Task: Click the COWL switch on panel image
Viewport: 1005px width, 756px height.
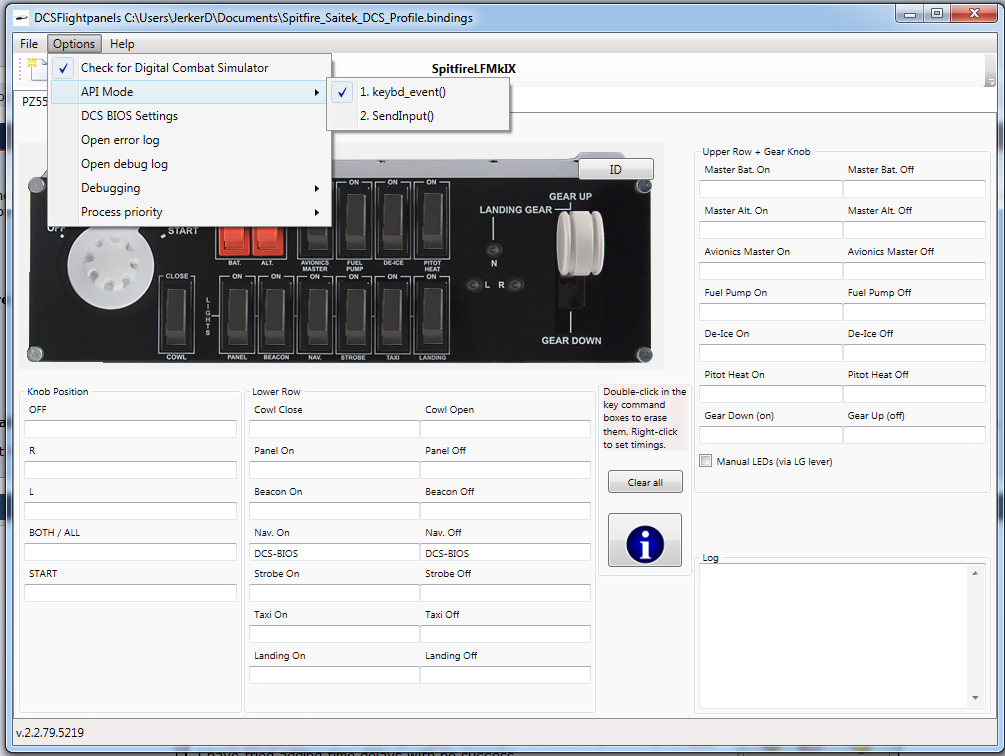Action: coord(176,315)
